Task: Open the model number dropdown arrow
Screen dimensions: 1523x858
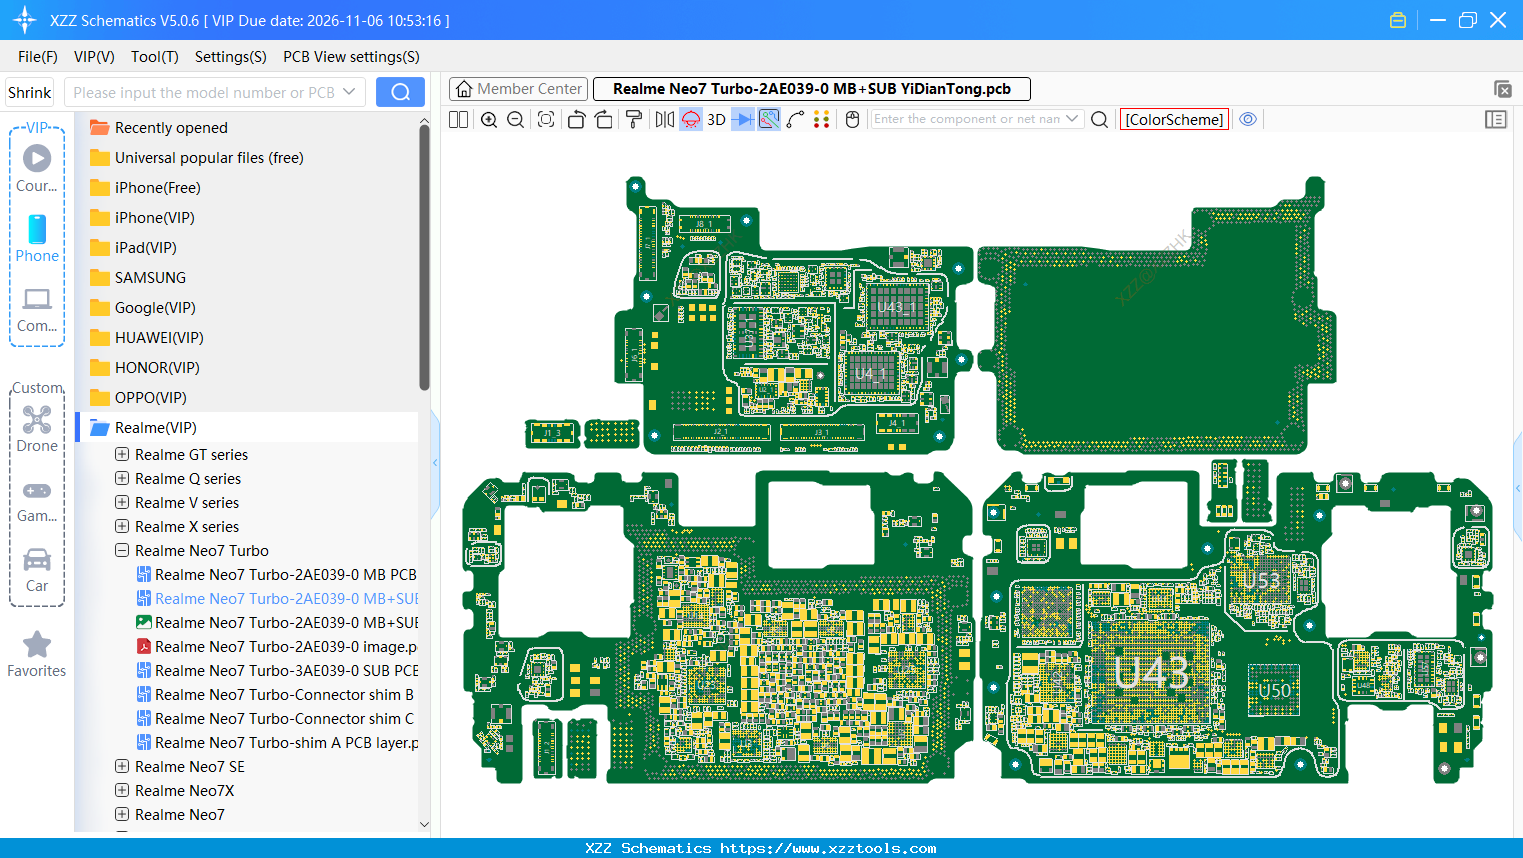Action: coord(349,92)
